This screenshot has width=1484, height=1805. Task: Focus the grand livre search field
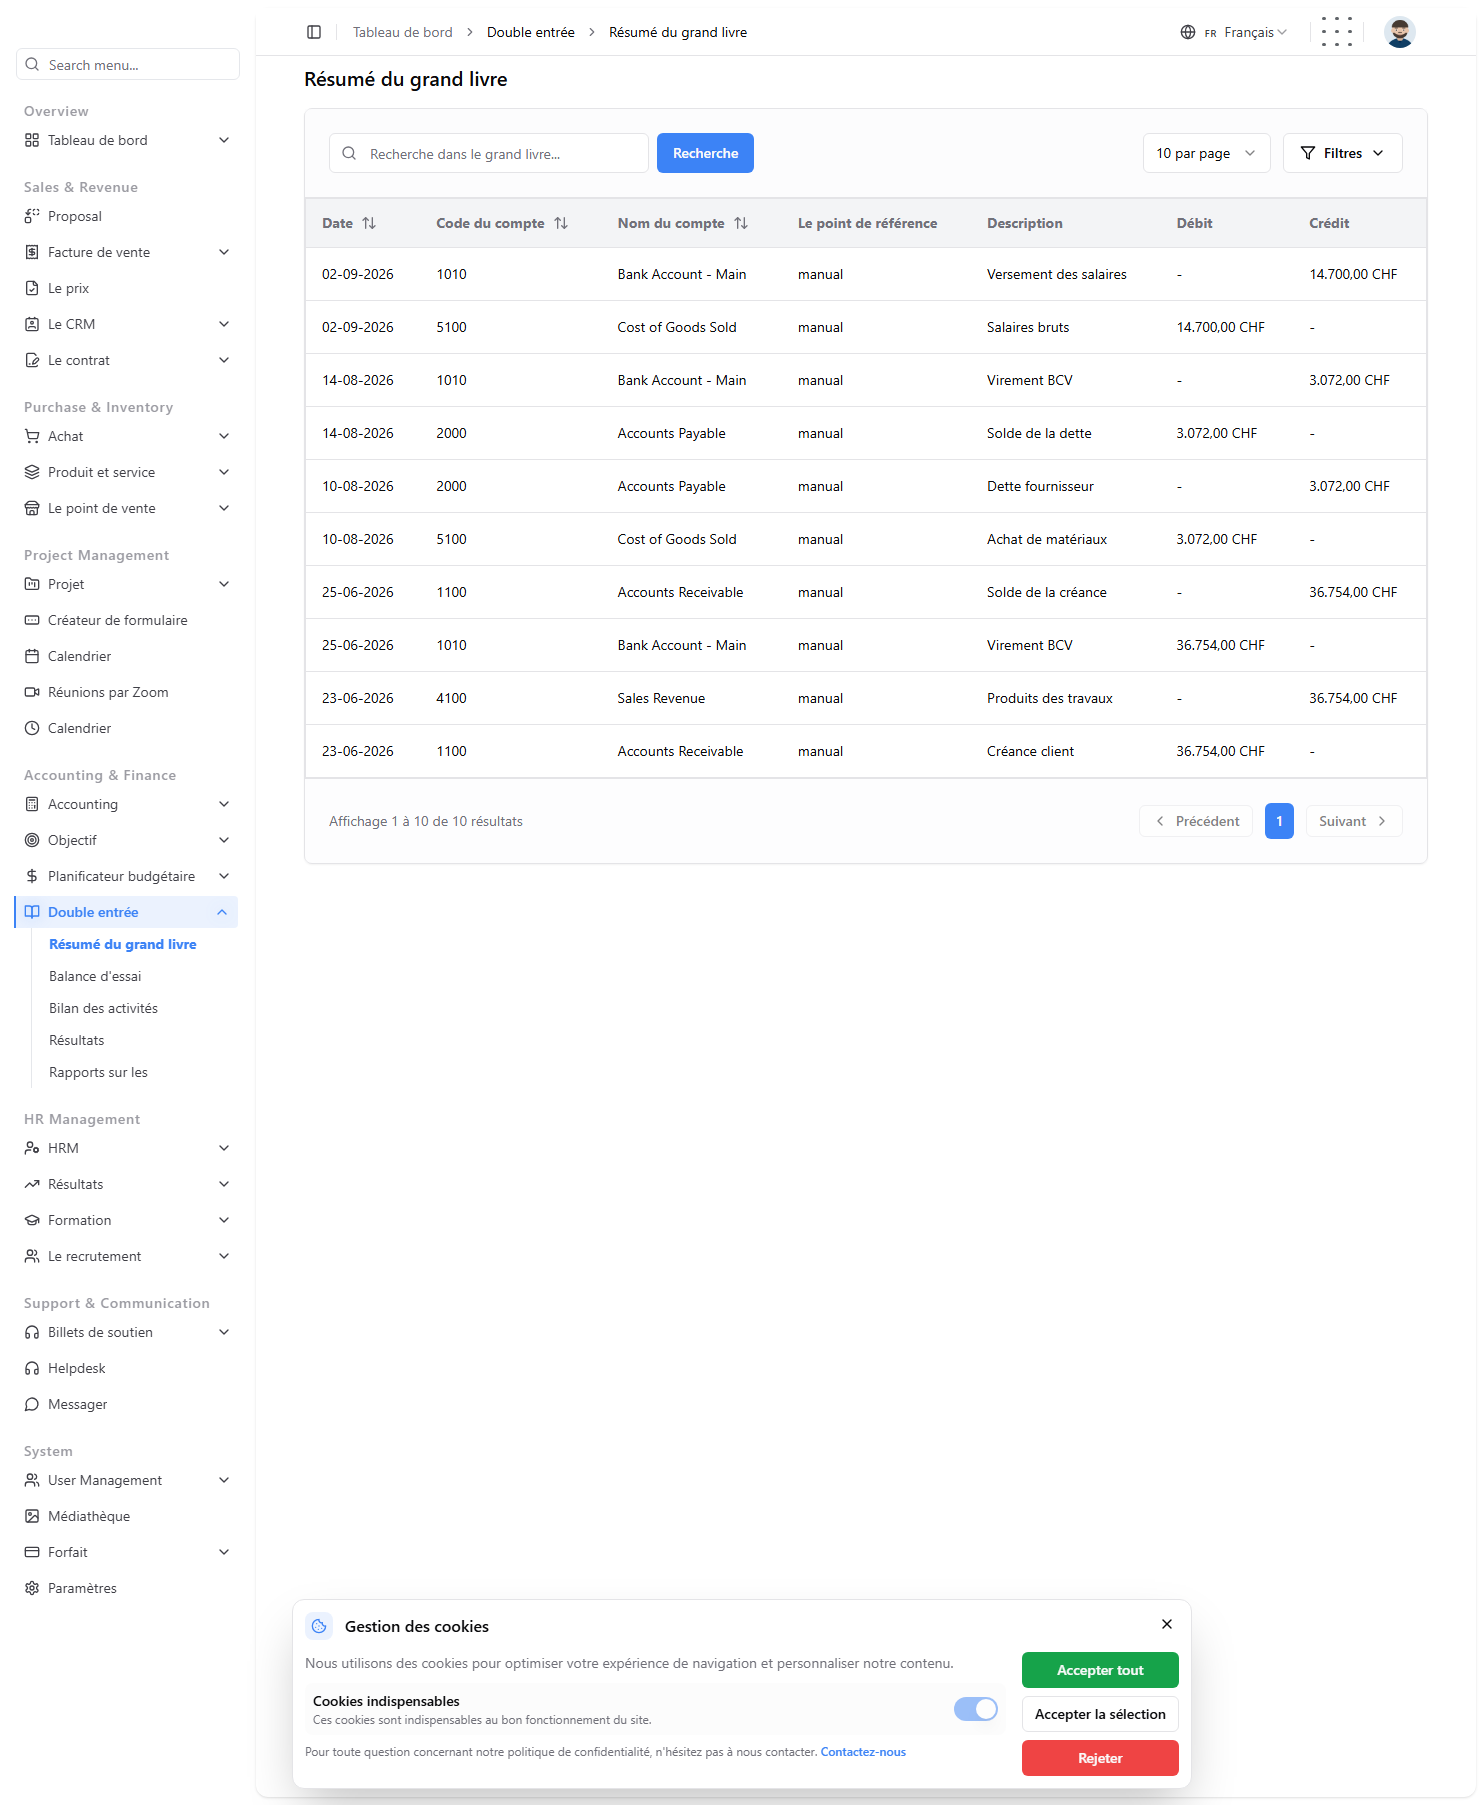point(489,153)
